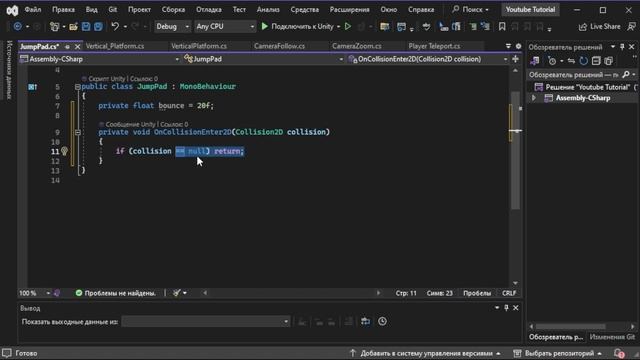The height and width of the screenshot is (360, 640).
Task: Collapse the JumpPad class outline box
Action: click(x=78, y=87)
